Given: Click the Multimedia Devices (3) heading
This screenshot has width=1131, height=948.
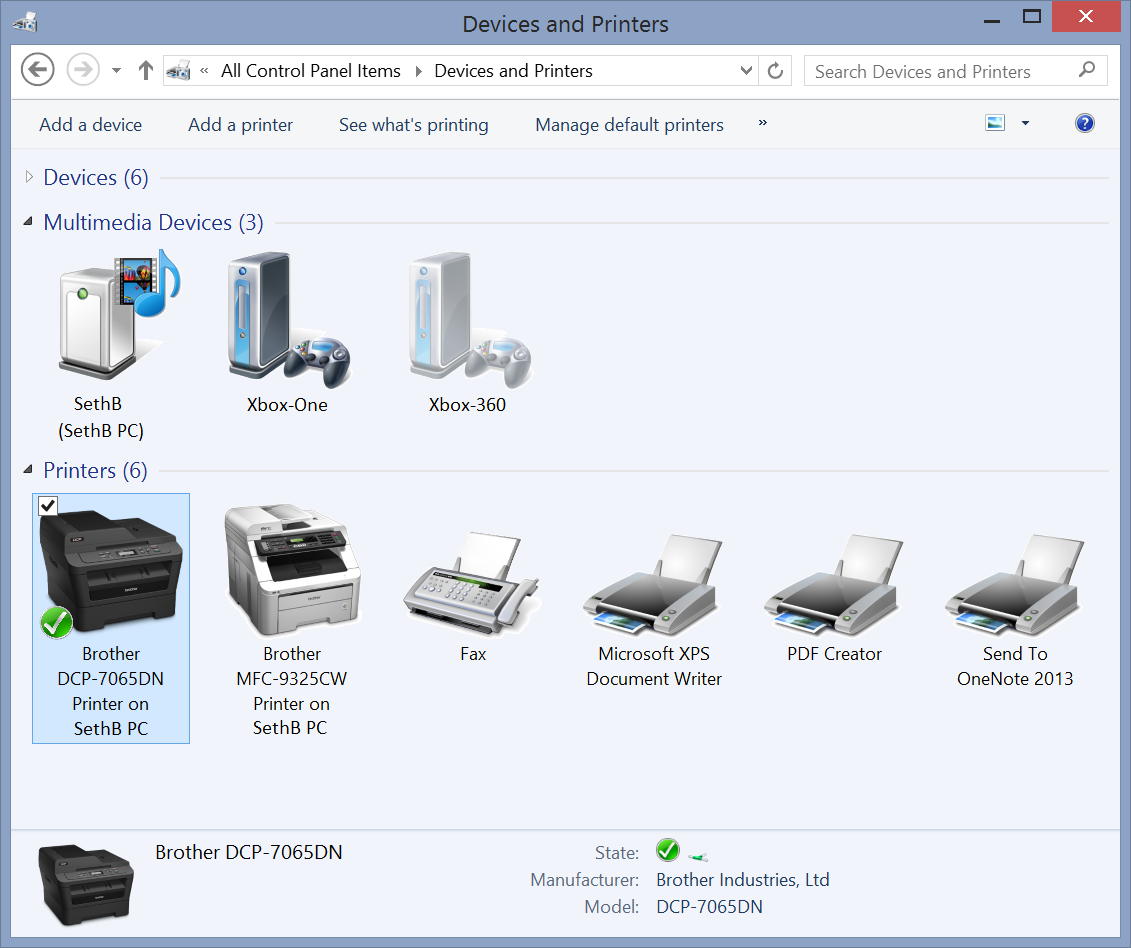Looking at the screenshot, I should tap(154, 222).
